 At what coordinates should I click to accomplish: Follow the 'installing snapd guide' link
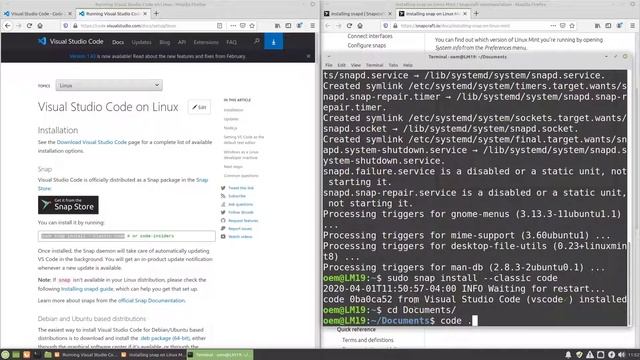87,289
